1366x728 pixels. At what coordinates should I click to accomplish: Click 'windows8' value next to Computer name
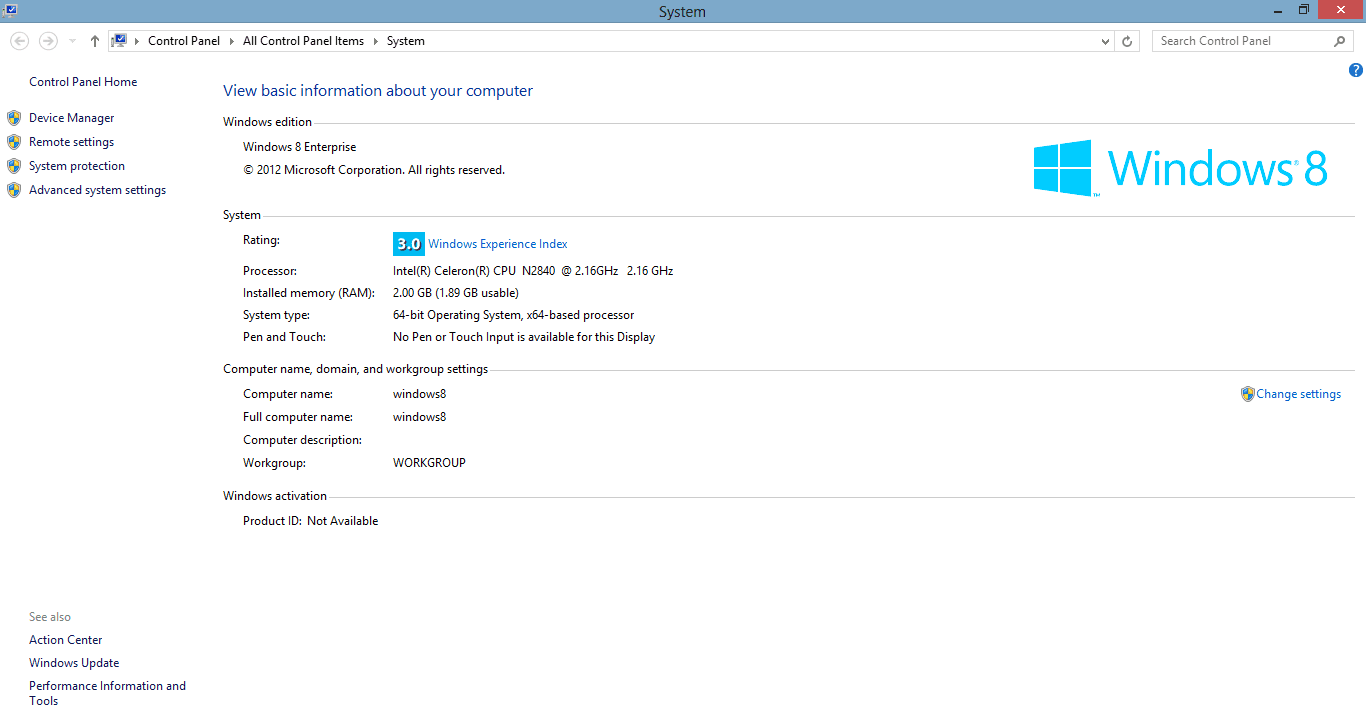pos(420,394)
